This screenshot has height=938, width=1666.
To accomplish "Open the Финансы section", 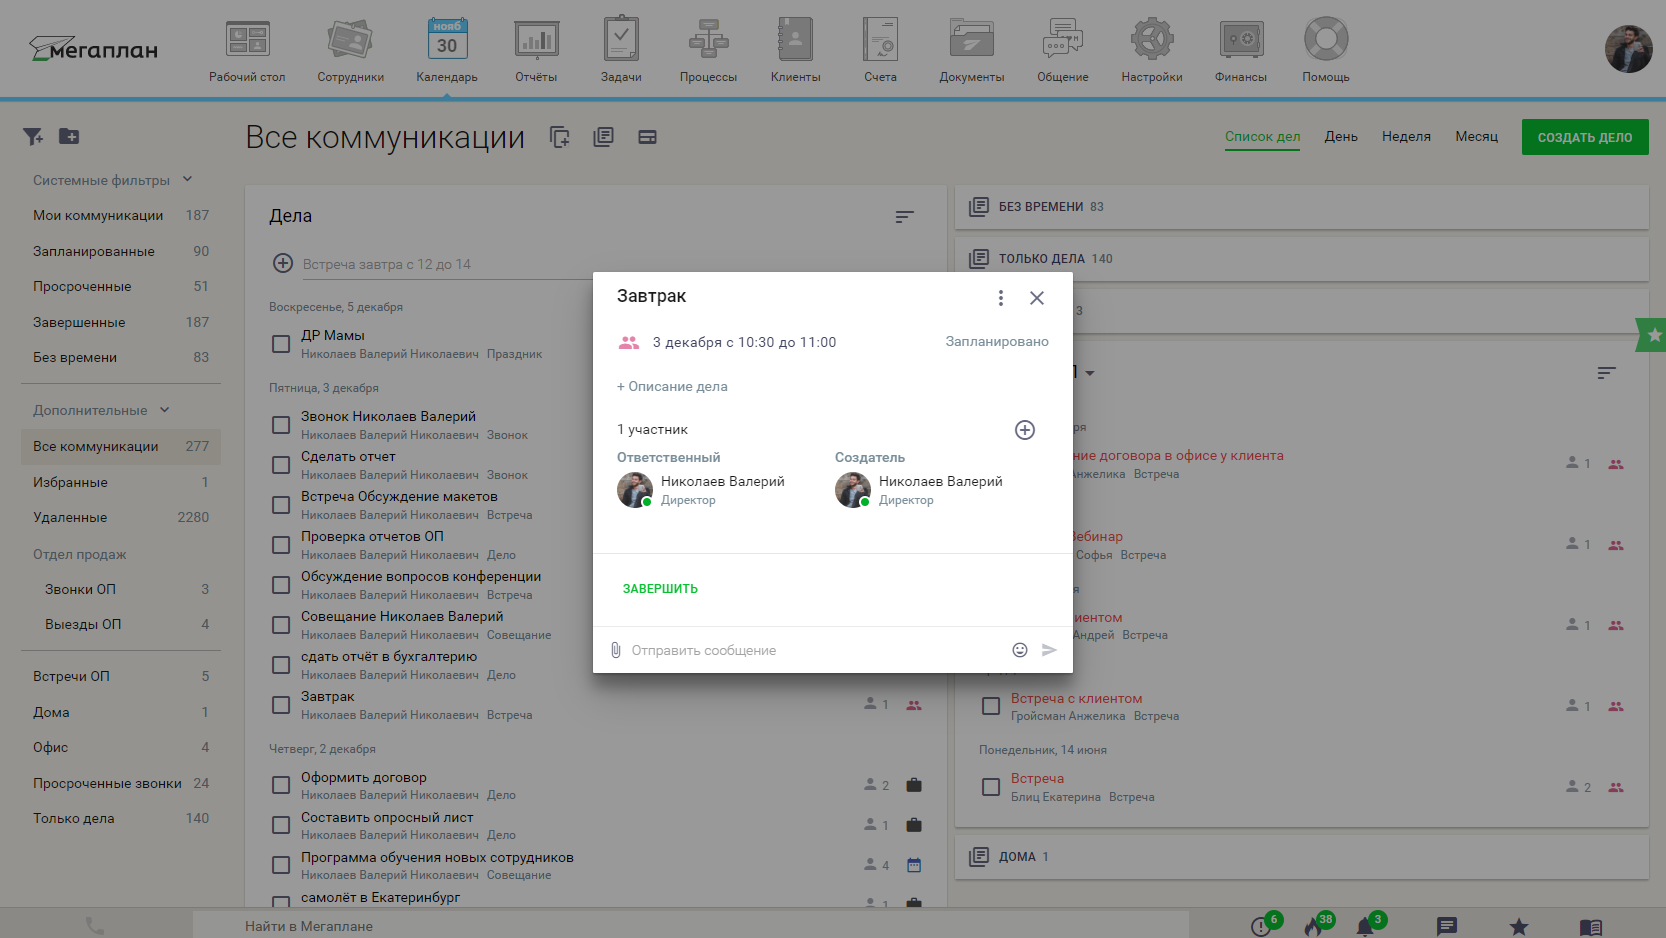I will pyautogui.click(x=1240, y=50).
